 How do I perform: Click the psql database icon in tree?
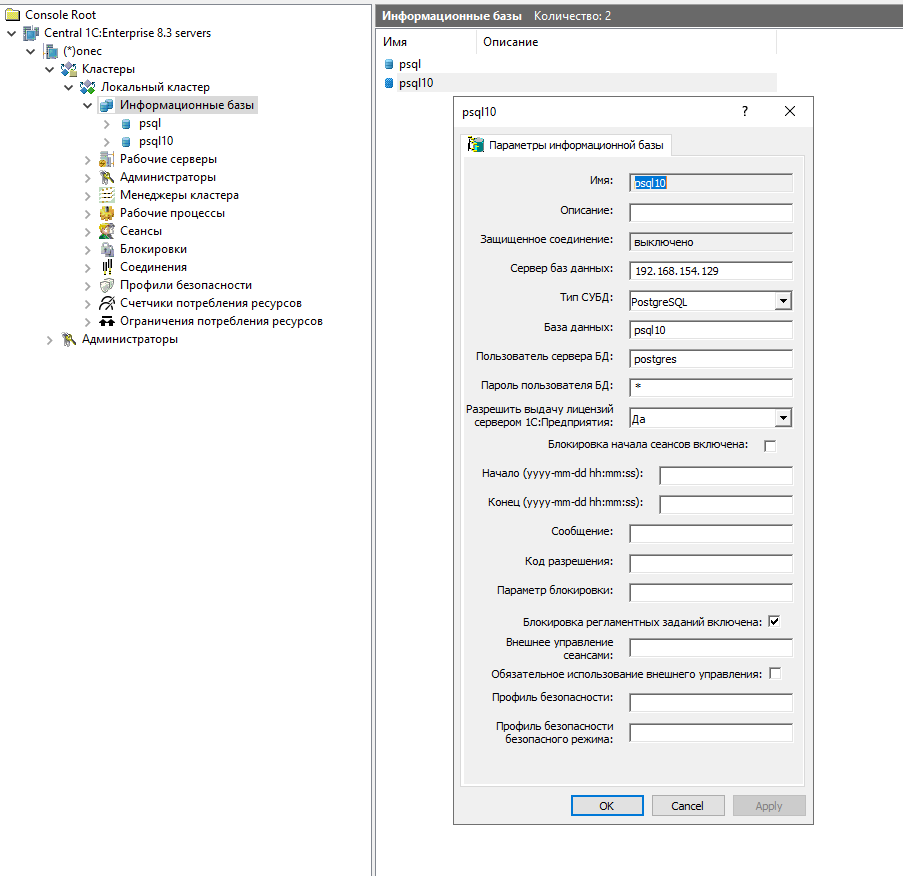point(126,124)
